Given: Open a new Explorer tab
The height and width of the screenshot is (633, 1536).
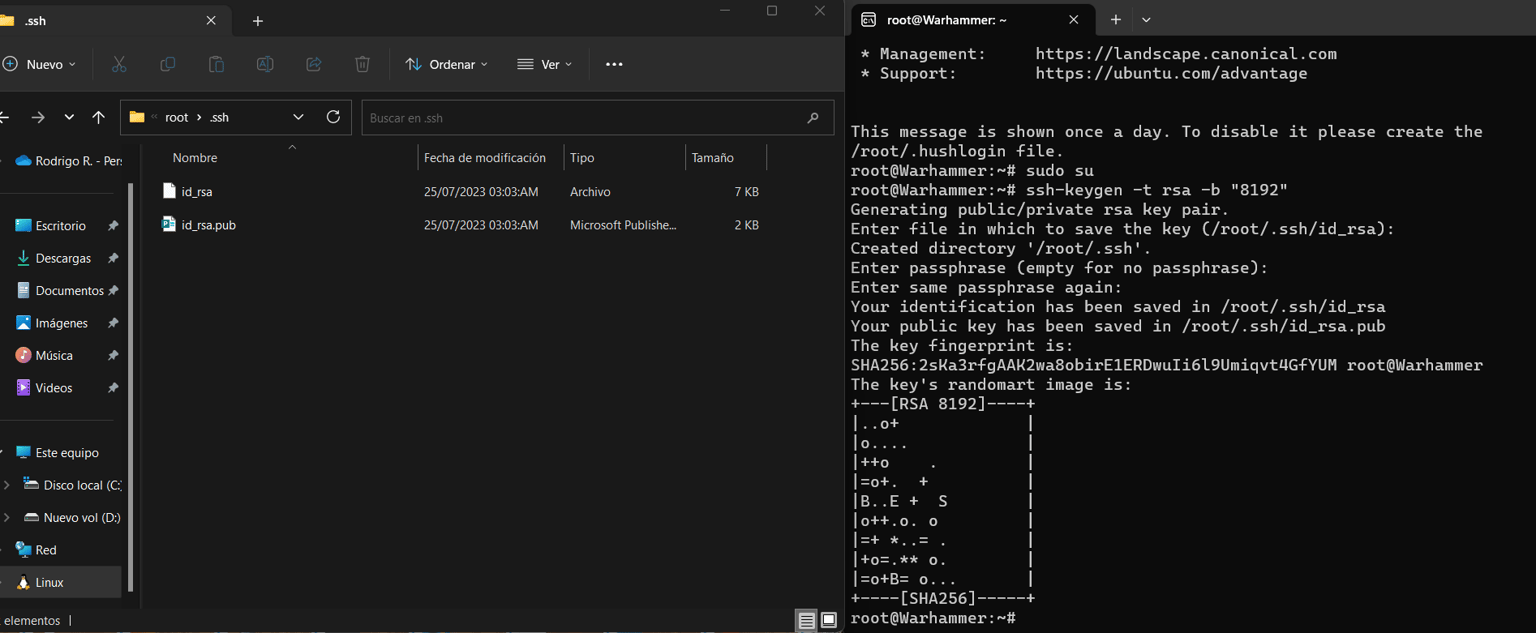Looking at the screenshot, I should (x=258, y=21).
